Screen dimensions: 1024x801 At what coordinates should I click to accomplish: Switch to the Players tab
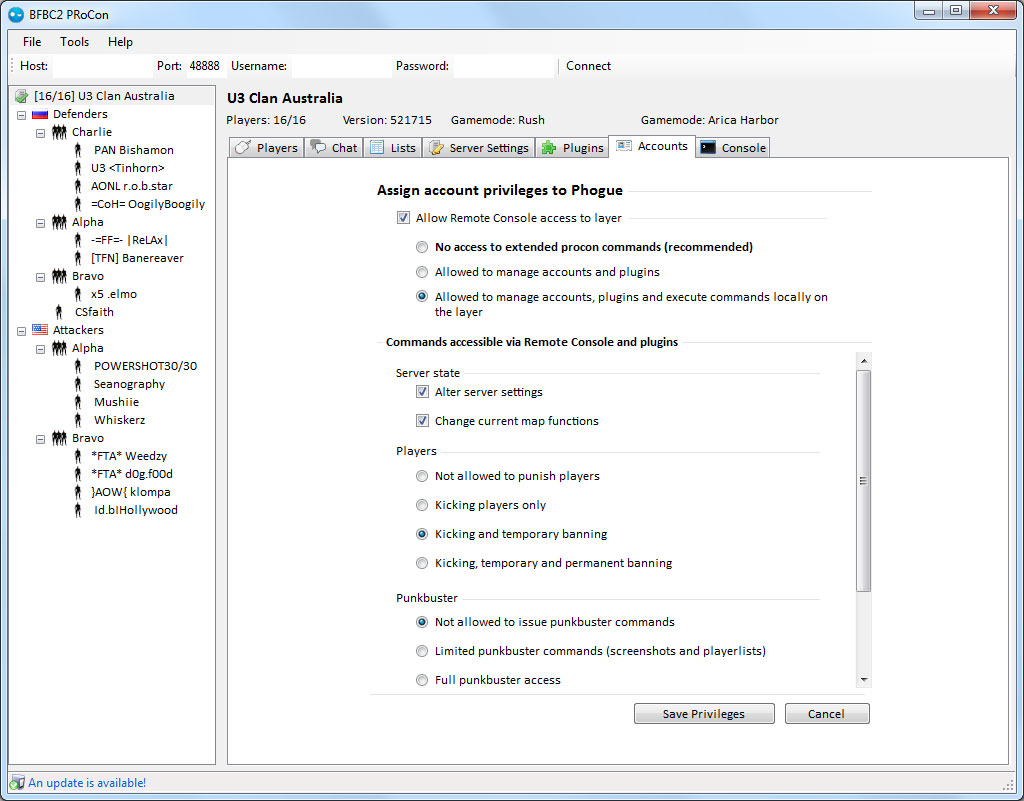tap(266, 148)
